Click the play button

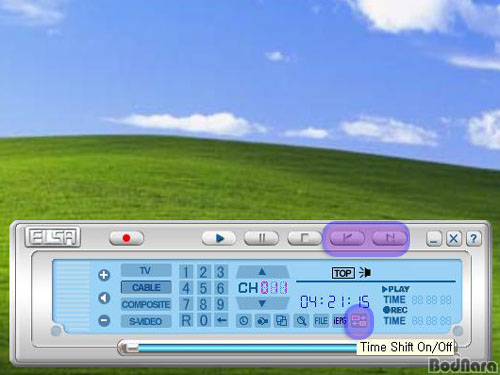point(219,238)
